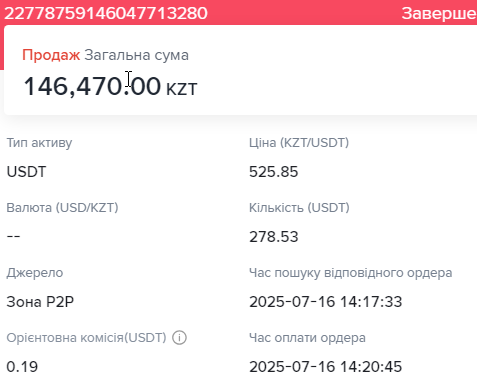This screenshot has width=477, height=387.
Task: Click the Ціна (KZT/USDT) label
Action: pos(299,143)
